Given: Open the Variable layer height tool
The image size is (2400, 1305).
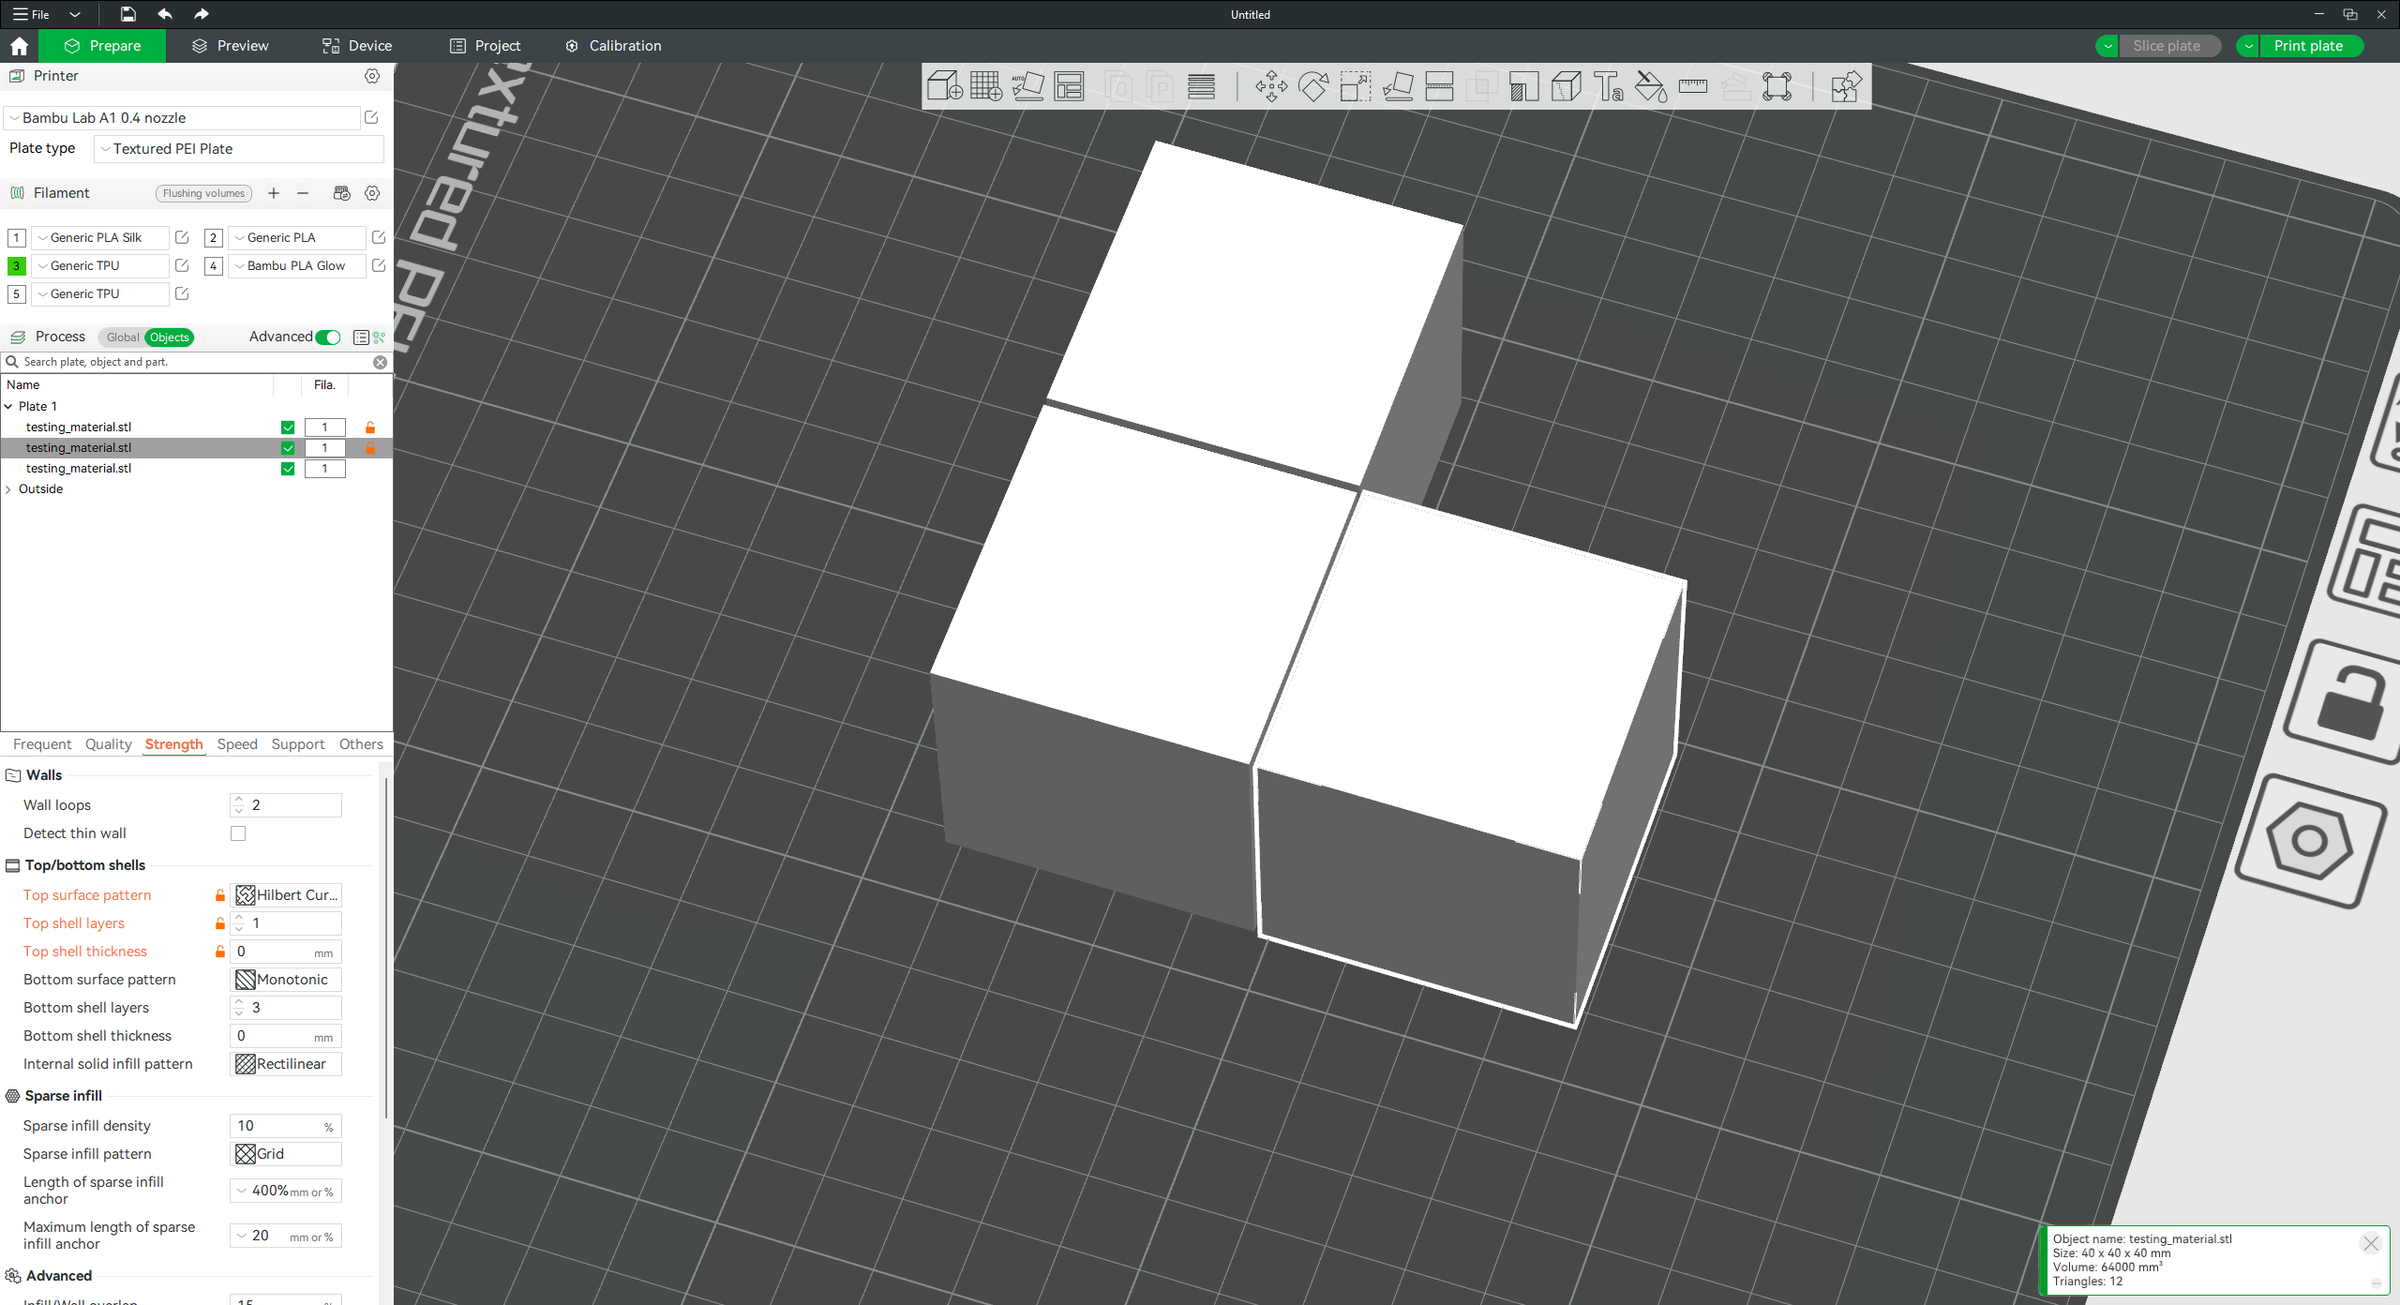Looking at the screenshot, I should click(1202, 87).
